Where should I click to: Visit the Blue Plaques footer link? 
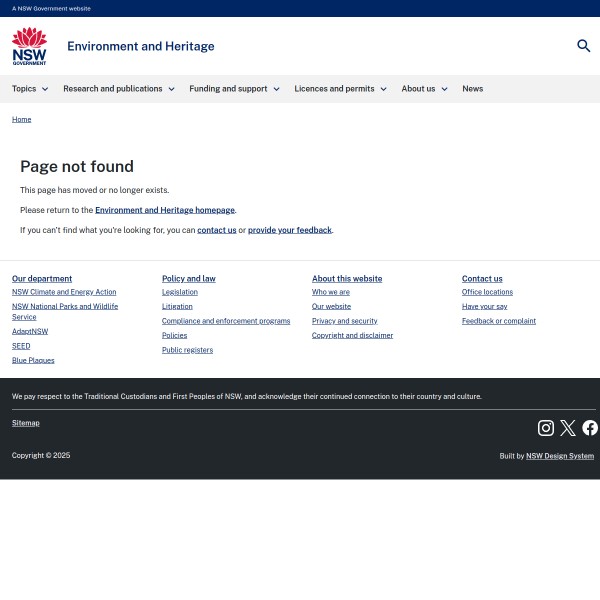point(33,360)
